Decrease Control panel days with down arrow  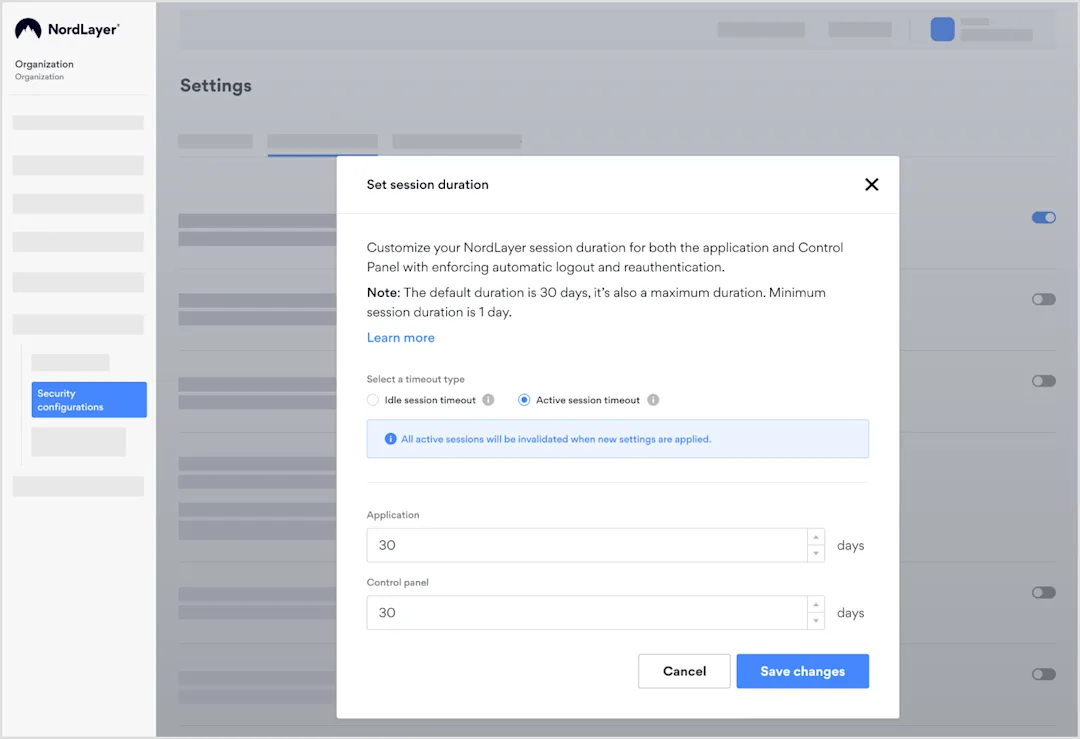coord(816,621)
